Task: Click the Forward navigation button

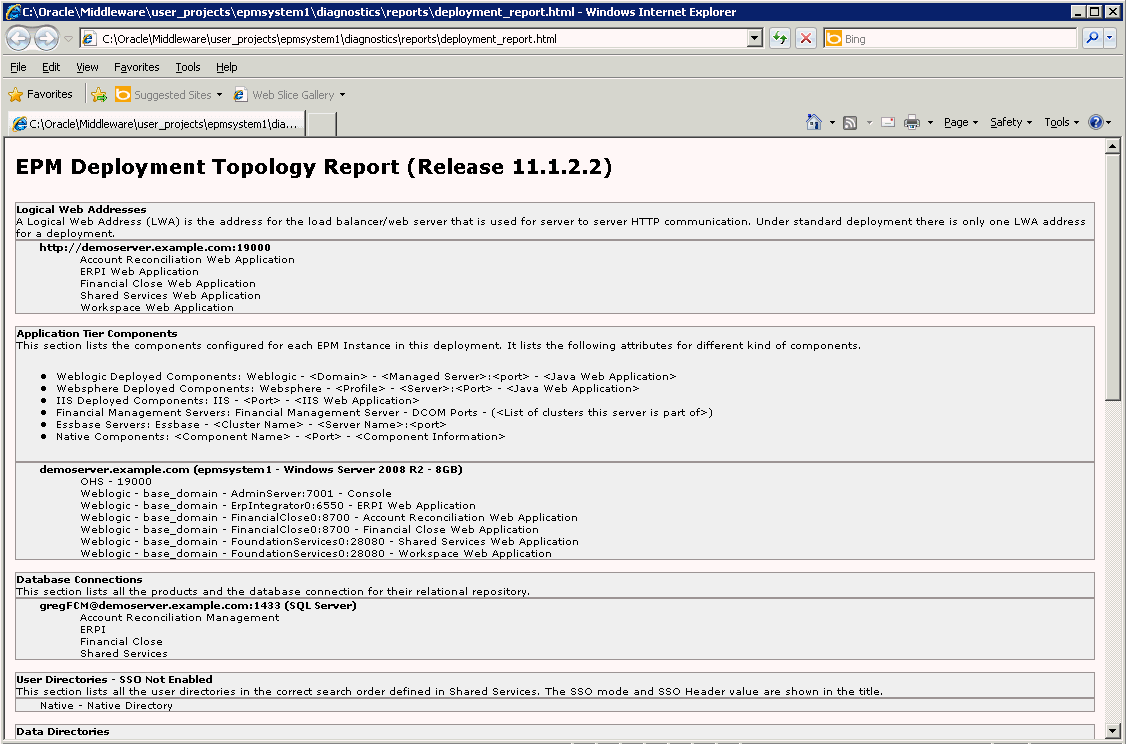Action: (x=47, y=39)
